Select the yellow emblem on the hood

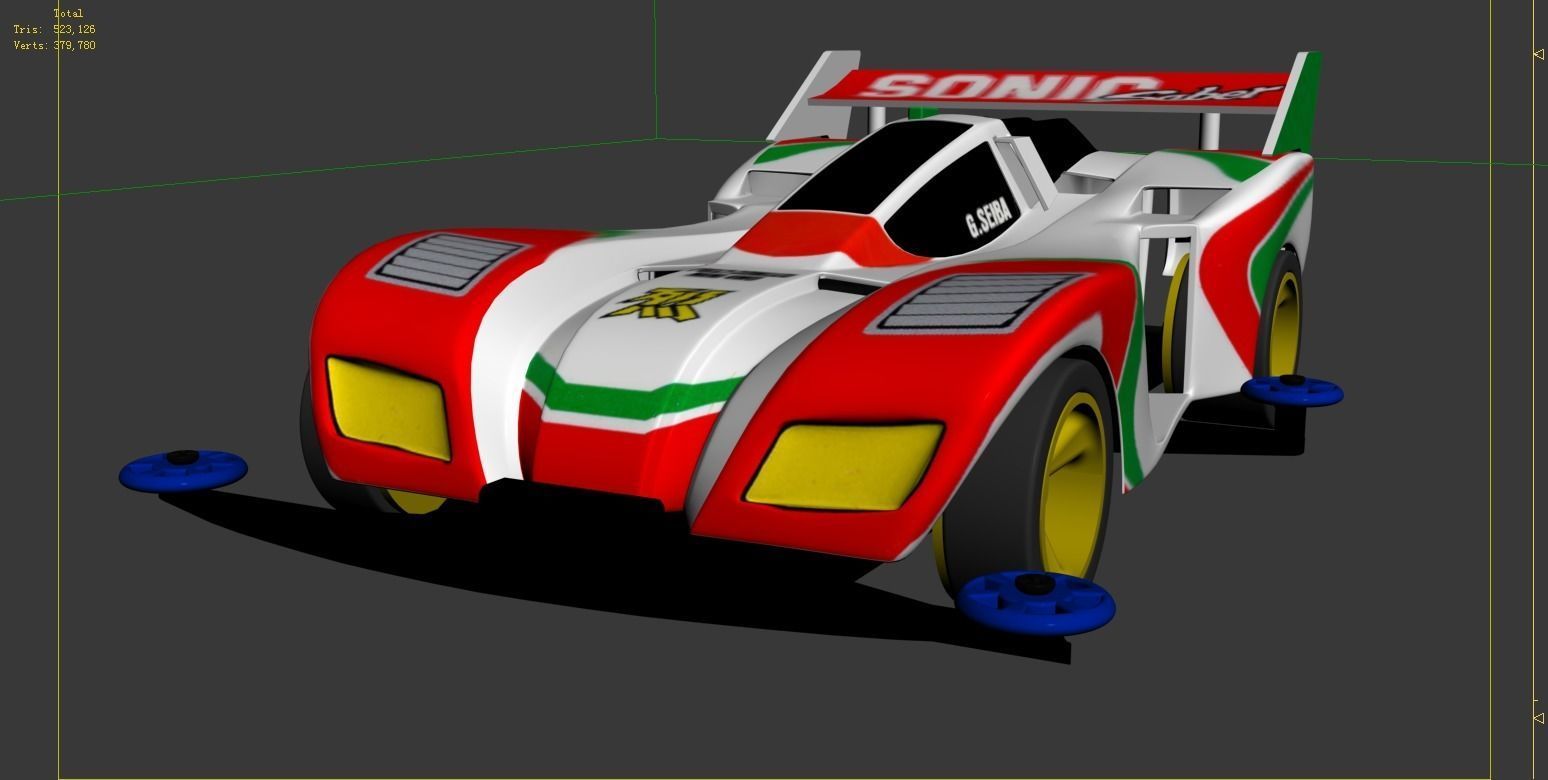(x=667, y=303)
